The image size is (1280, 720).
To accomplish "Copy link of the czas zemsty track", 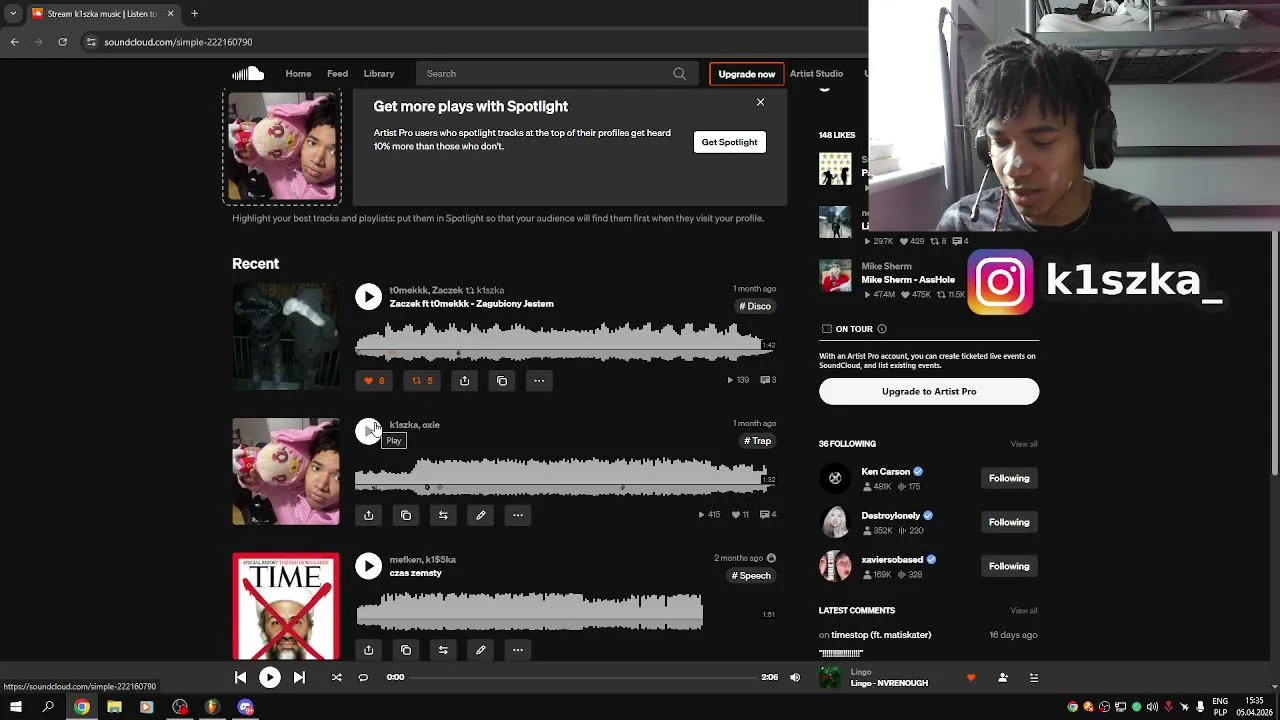I will [406, 650].
